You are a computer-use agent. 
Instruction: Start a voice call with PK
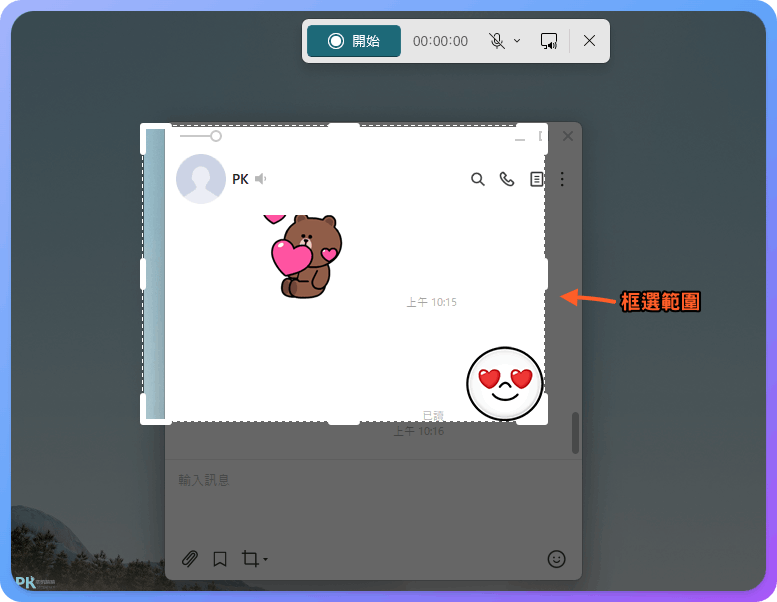tap(506, 179)
